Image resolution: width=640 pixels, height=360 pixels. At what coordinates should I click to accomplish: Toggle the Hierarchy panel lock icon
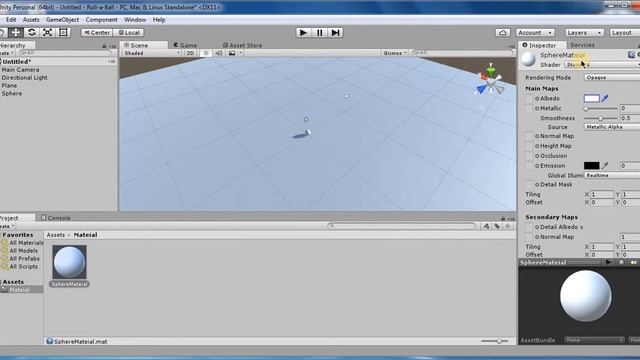(104, 46)
